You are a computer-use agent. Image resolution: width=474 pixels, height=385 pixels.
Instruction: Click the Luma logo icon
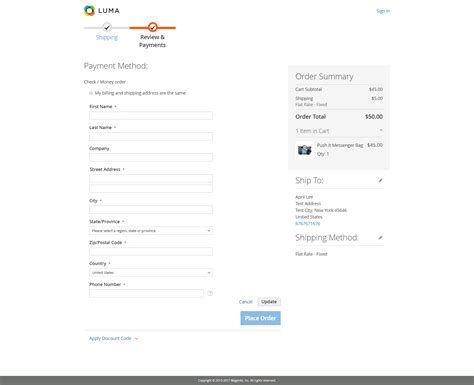[x=89, y=11]
